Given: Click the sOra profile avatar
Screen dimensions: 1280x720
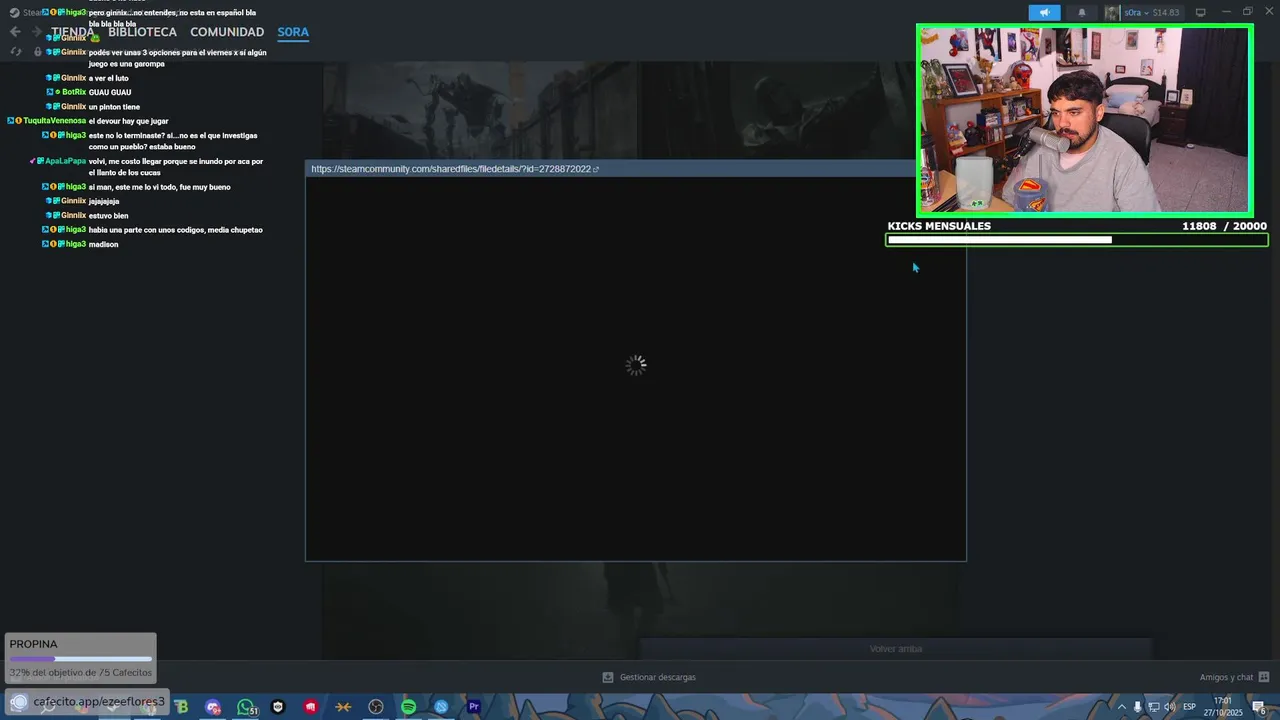Looking at the screenshot, I should (x=1112, y=13).
